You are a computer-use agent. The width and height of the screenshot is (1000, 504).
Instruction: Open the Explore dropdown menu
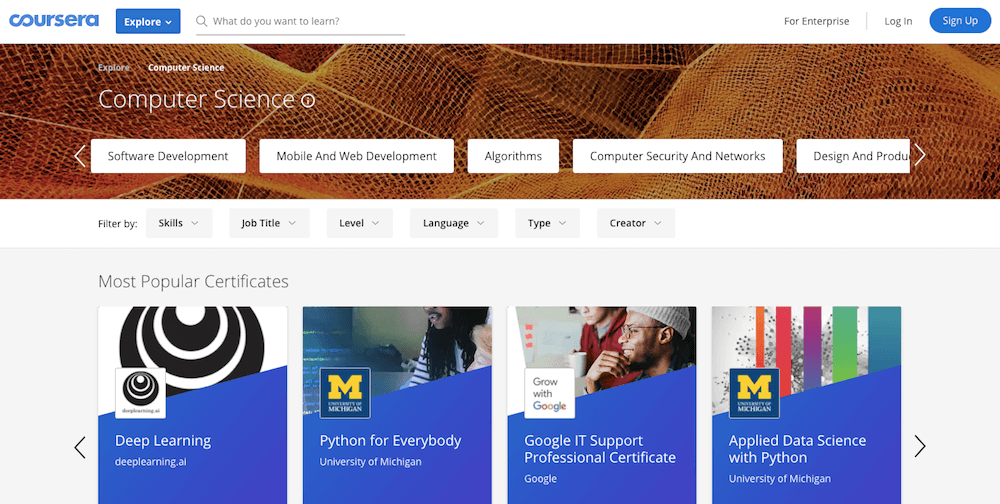click(x=147, y=21)
